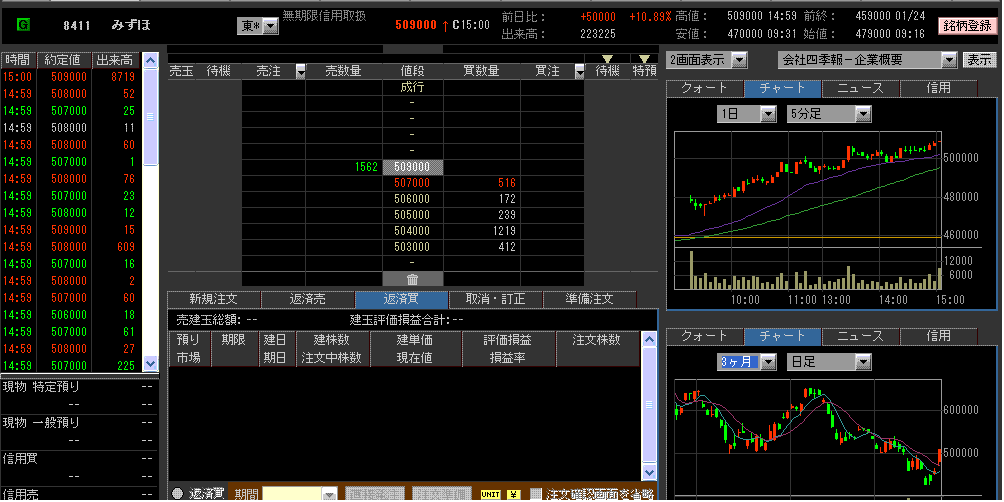Open the ニュース tab in upper chart panel

[859, 88]
